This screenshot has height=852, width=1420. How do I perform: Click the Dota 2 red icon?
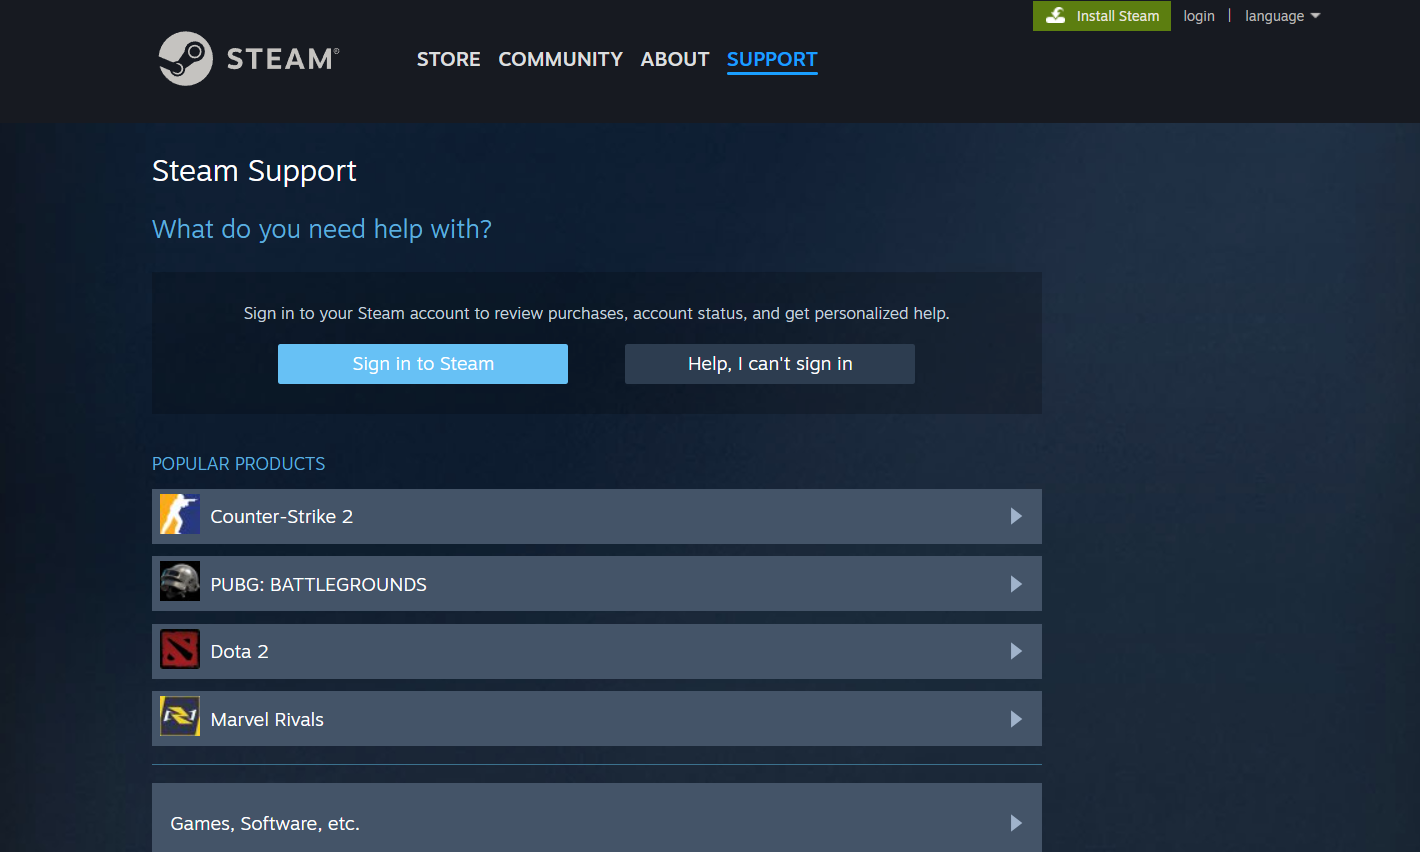pos(180,651)
